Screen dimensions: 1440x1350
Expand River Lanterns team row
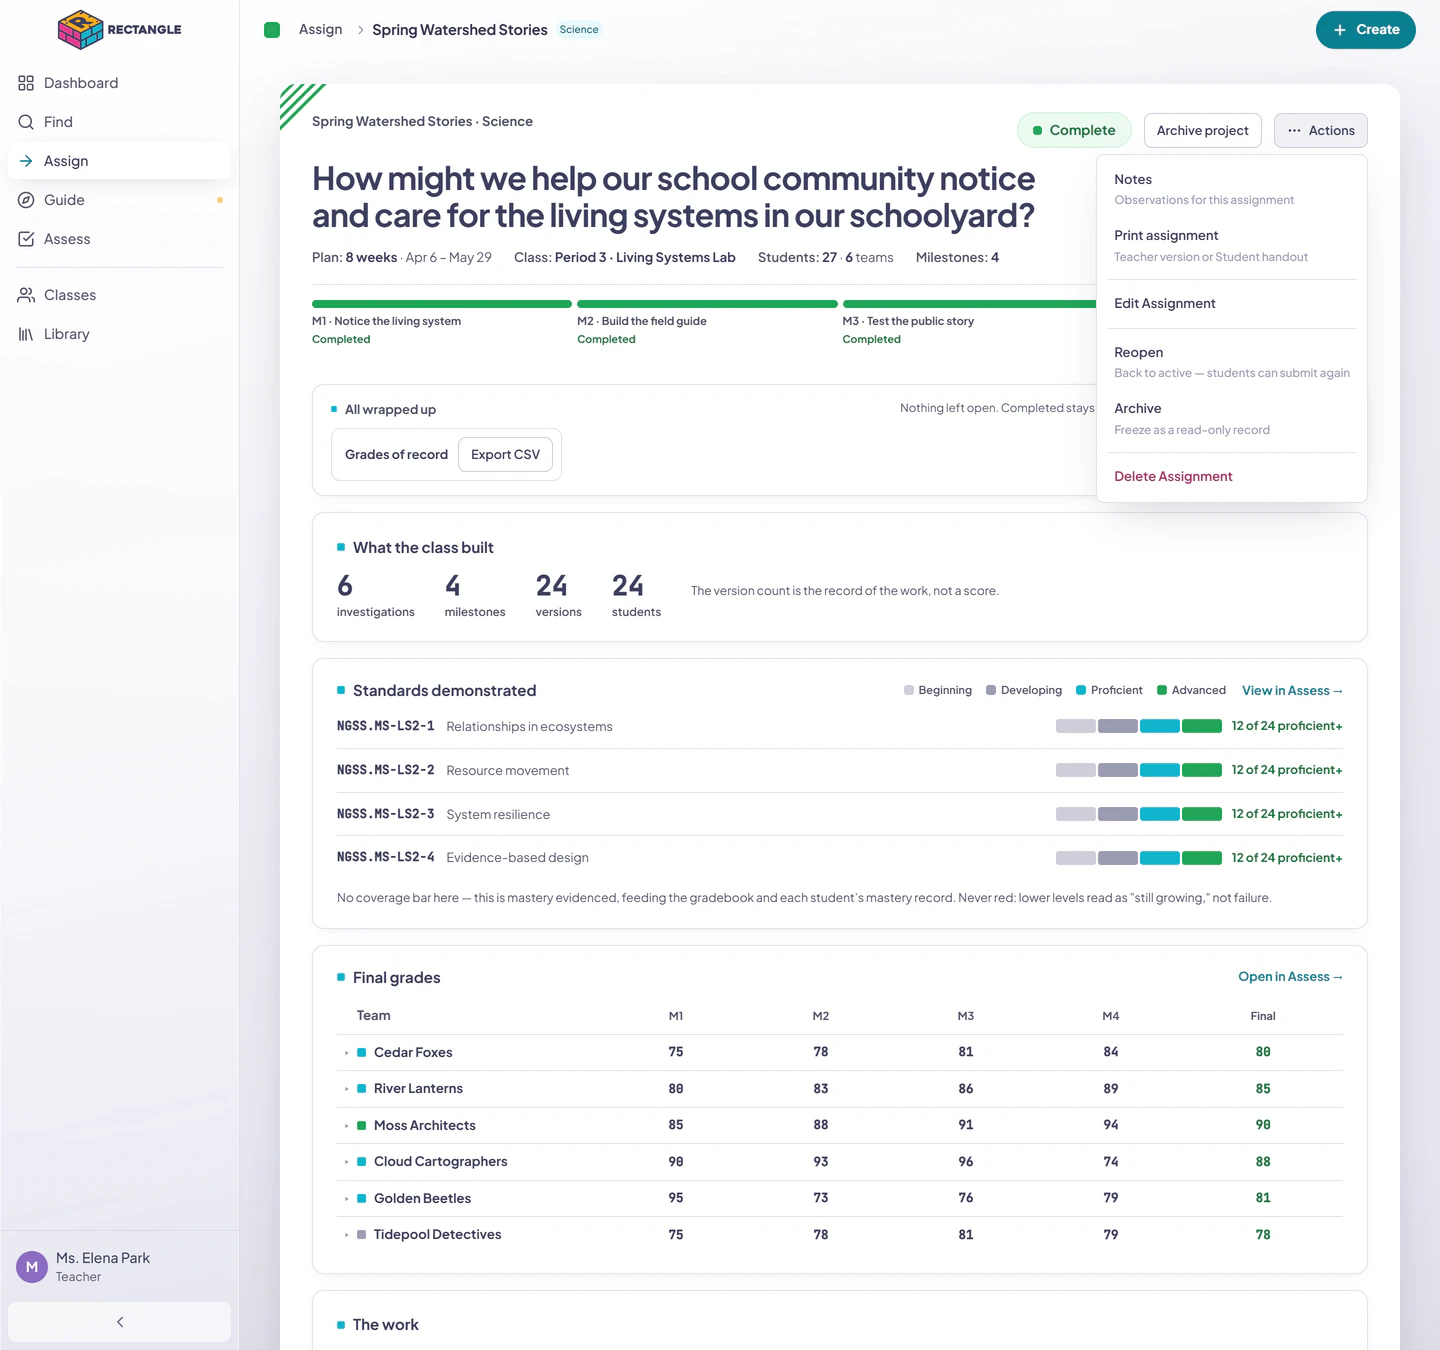[x=347, y=1089]
